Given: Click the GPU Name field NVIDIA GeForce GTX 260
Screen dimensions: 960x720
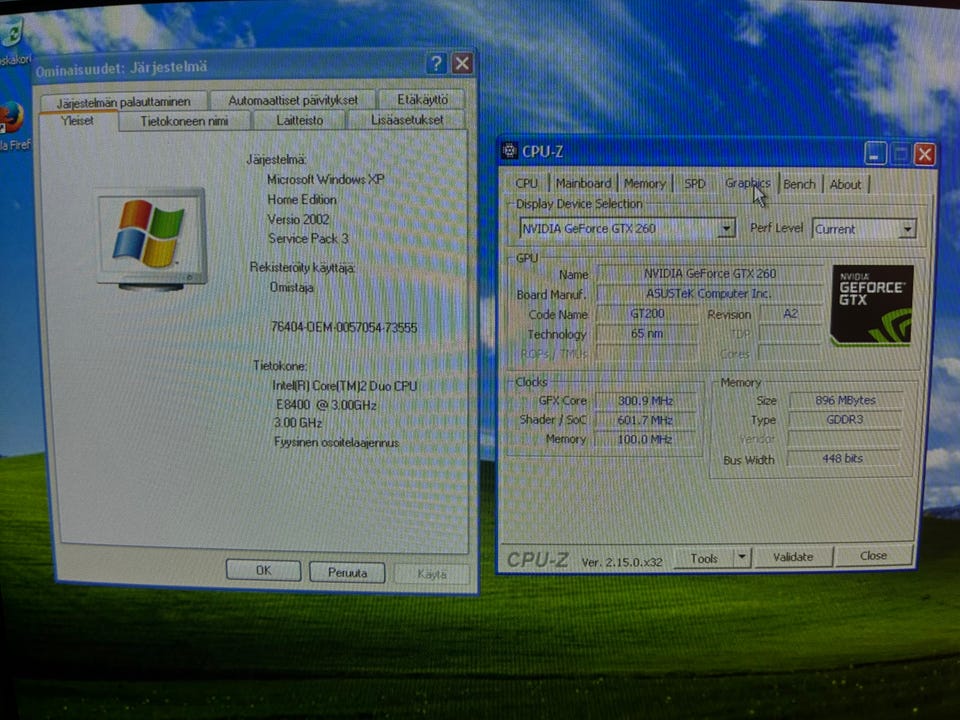Looking at the screenshot, I should [710, 273].
